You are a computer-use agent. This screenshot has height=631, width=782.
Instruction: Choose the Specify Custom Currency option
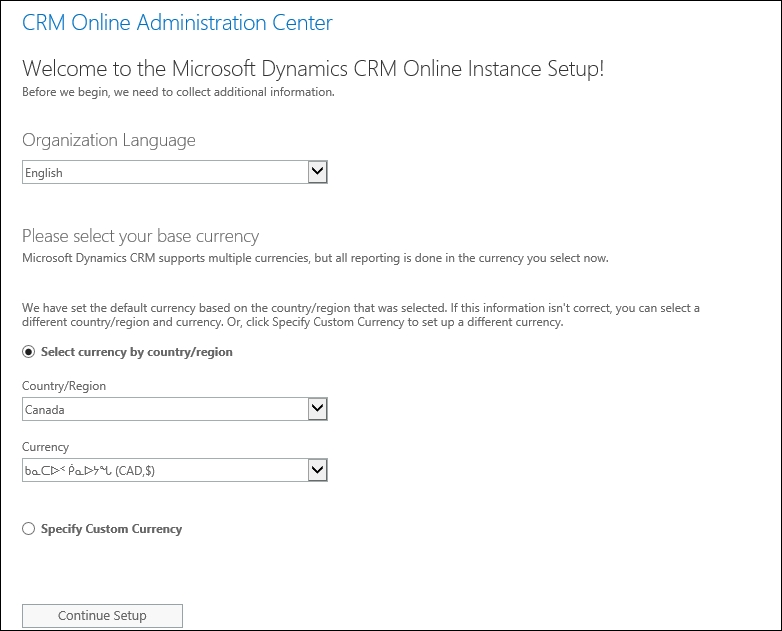tap(28, 529)
